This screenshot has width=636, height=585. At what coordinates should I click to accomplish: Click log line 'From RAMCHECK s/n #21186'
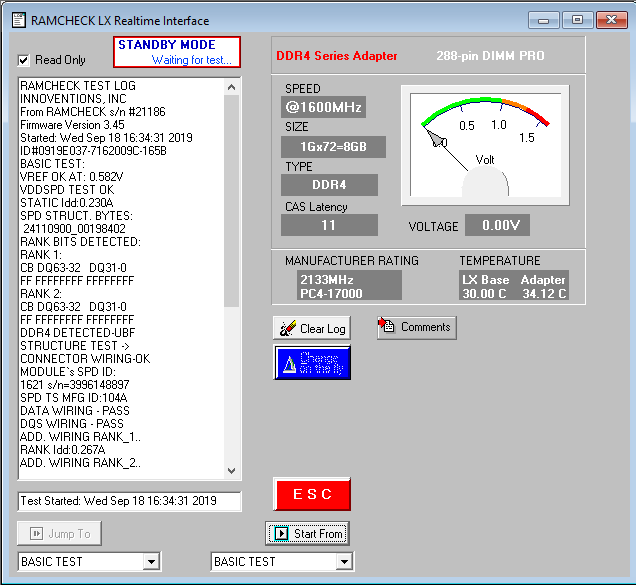[93, 112]
